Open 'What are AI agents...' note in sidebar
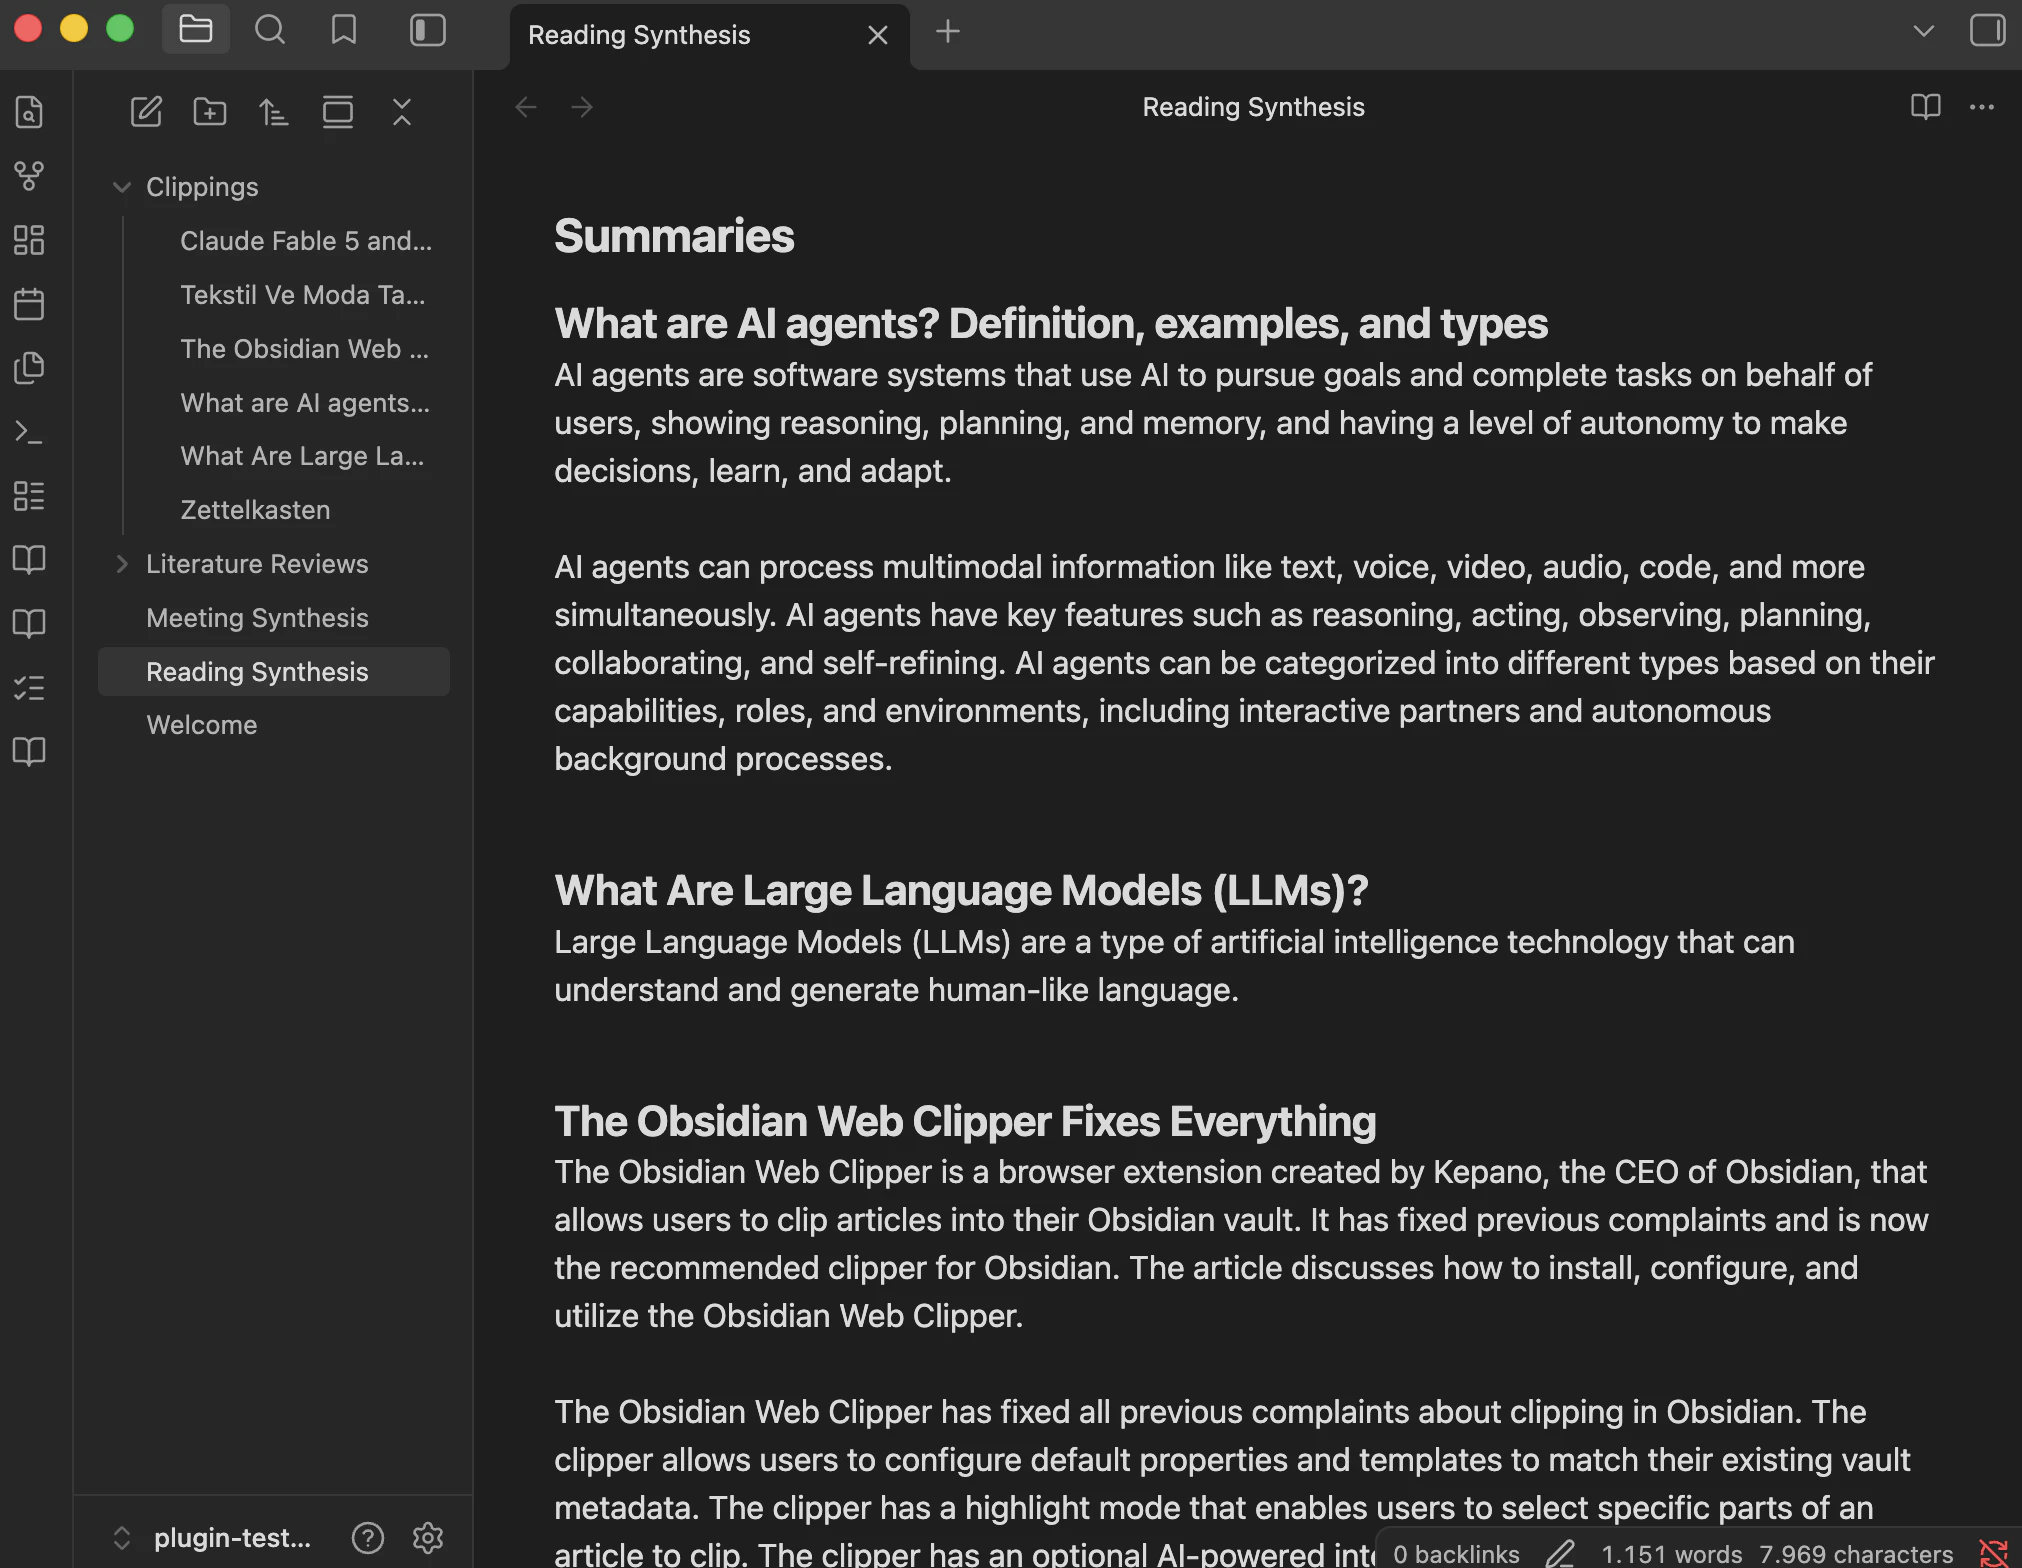This screenshot has height=1568, width=2022. tap(304, 403)
